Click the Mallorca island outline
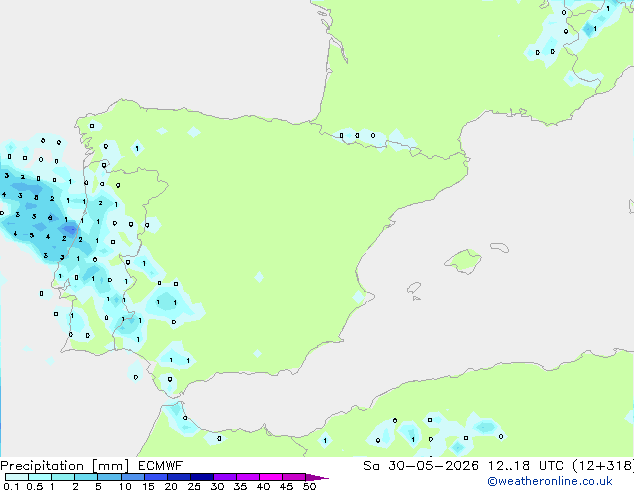This screenshot has height=490, width=634. (463, 261)
